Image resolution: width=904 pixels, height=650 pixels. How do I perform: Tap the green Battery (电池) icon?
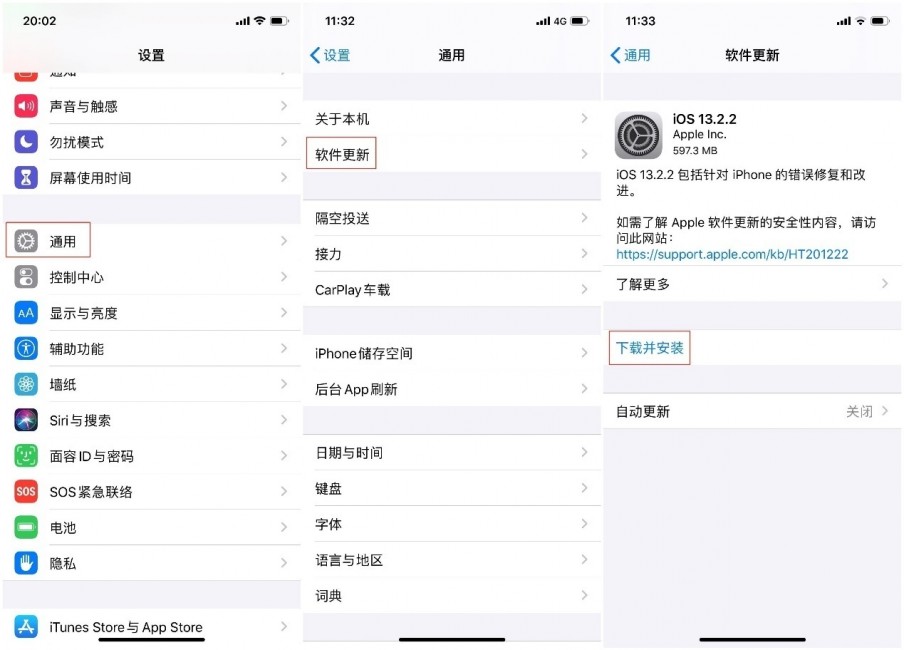[26, 527]
